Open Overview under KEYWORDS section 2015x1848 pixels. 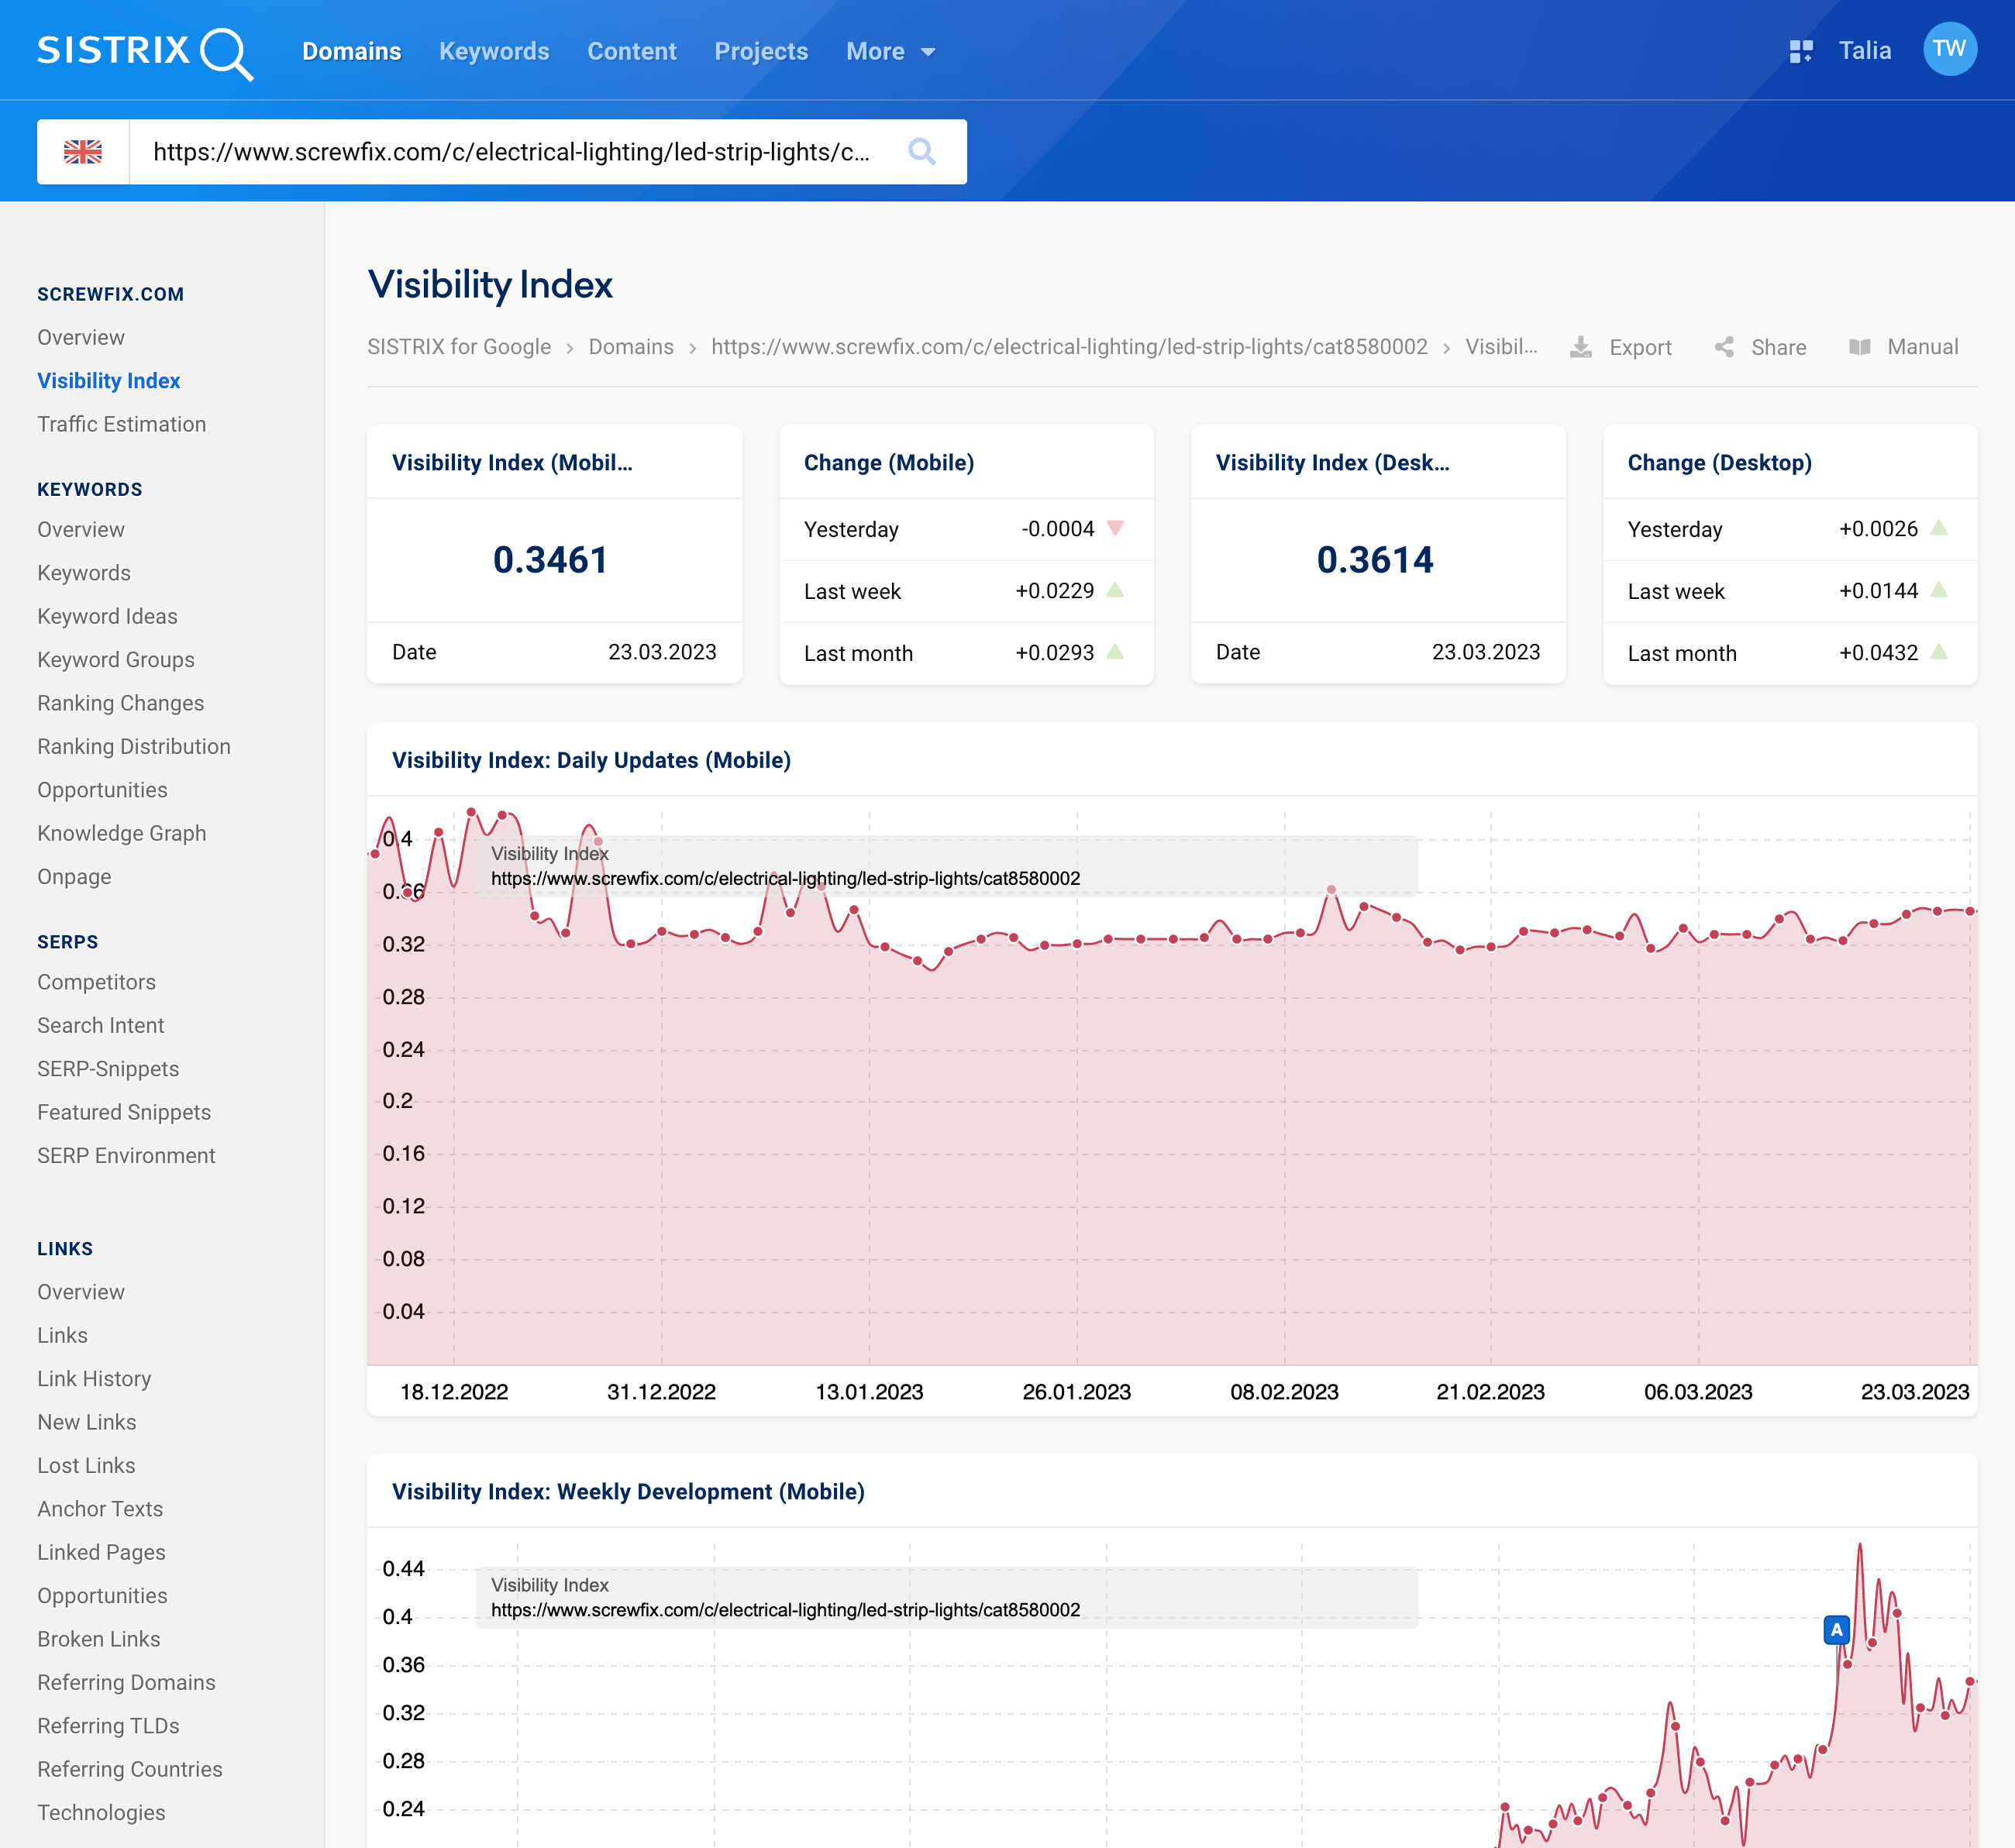(x=81, y=530)
